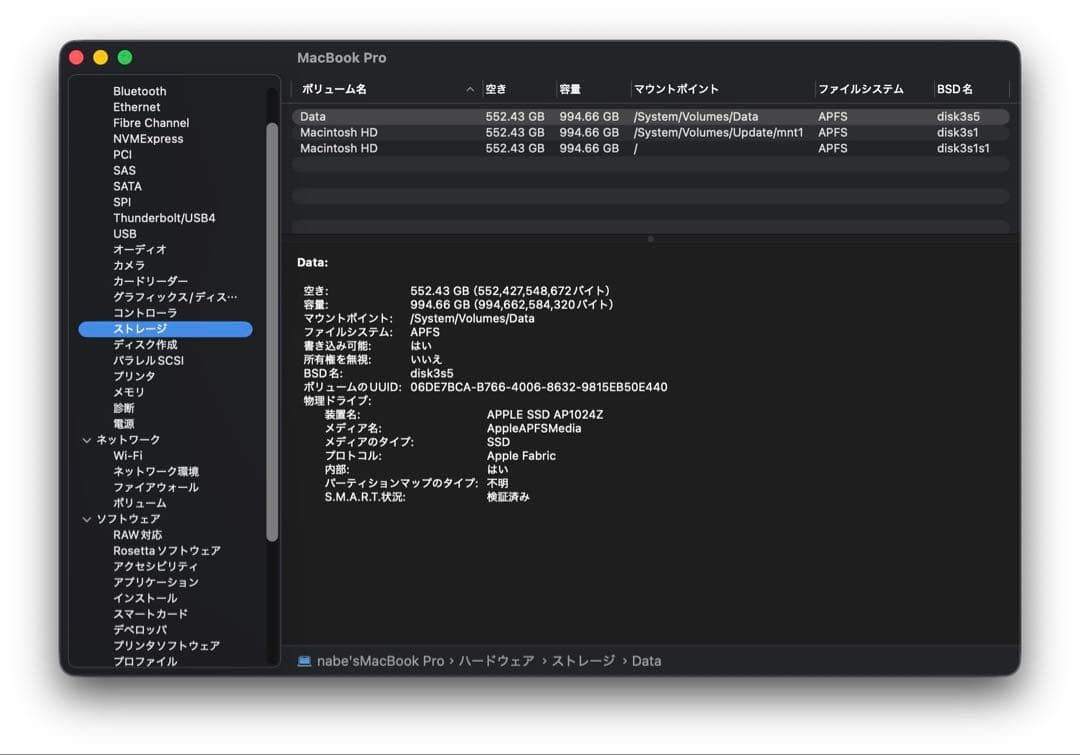Image resolution: width=1080 pixels, height=755 pixels.
Task: Select コントローラ in the sidebar
Action: point(145,313)
